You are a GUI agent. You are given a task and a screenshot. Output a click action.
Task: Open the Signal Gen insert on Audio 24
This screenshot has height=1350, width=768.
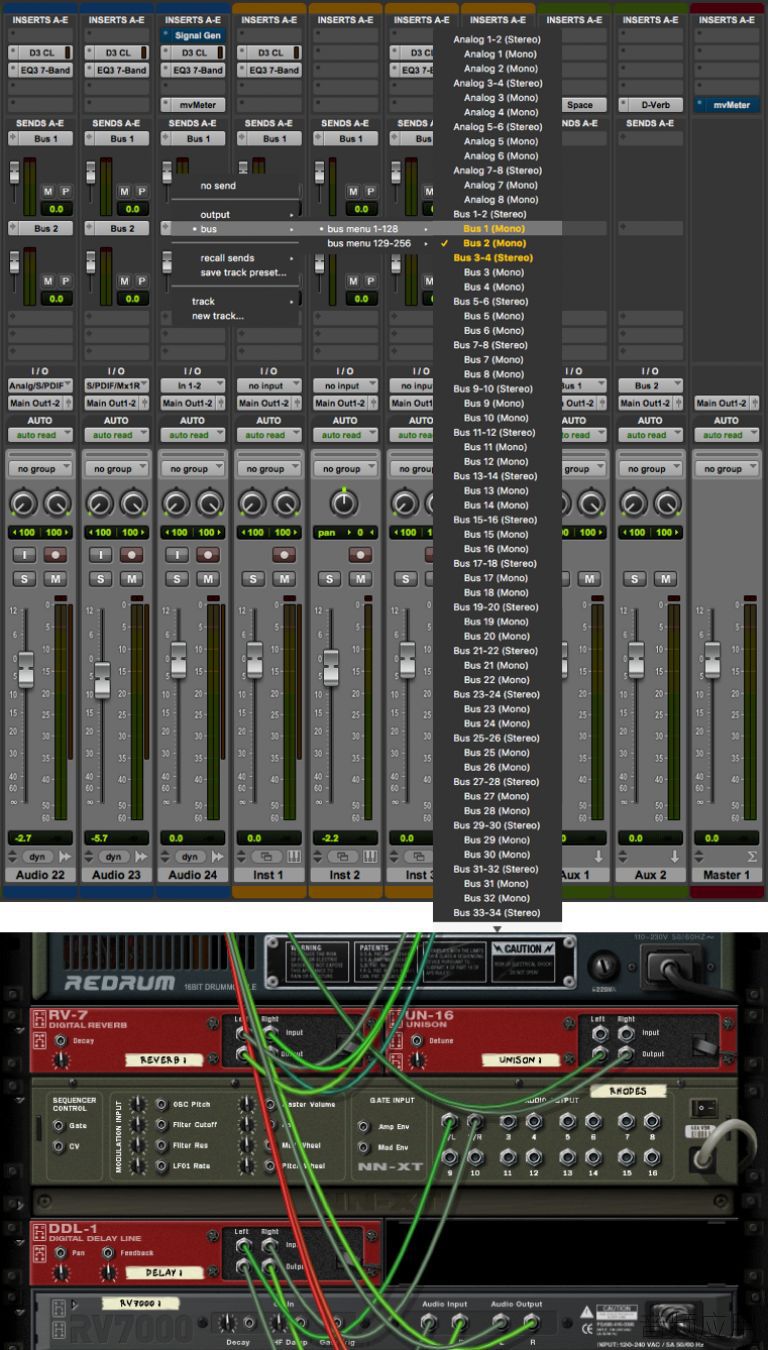(x=193, y=35)
